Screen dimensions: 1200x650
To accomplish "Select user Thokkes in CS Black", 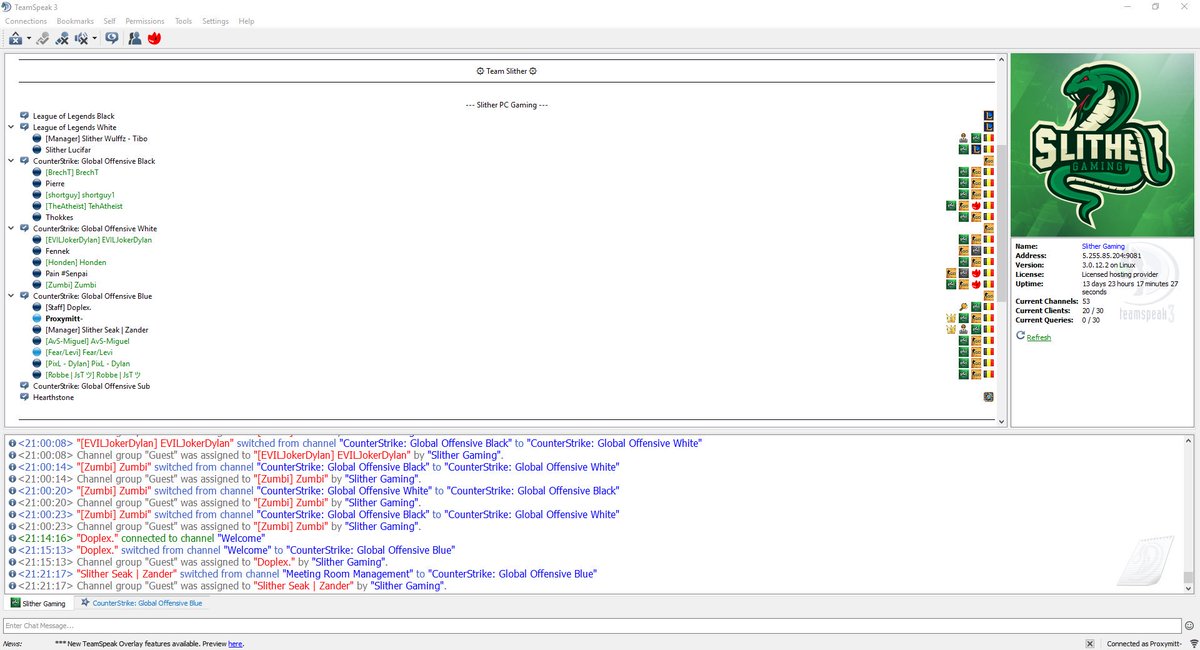I will pyautogui.click(x=59, y=217).
